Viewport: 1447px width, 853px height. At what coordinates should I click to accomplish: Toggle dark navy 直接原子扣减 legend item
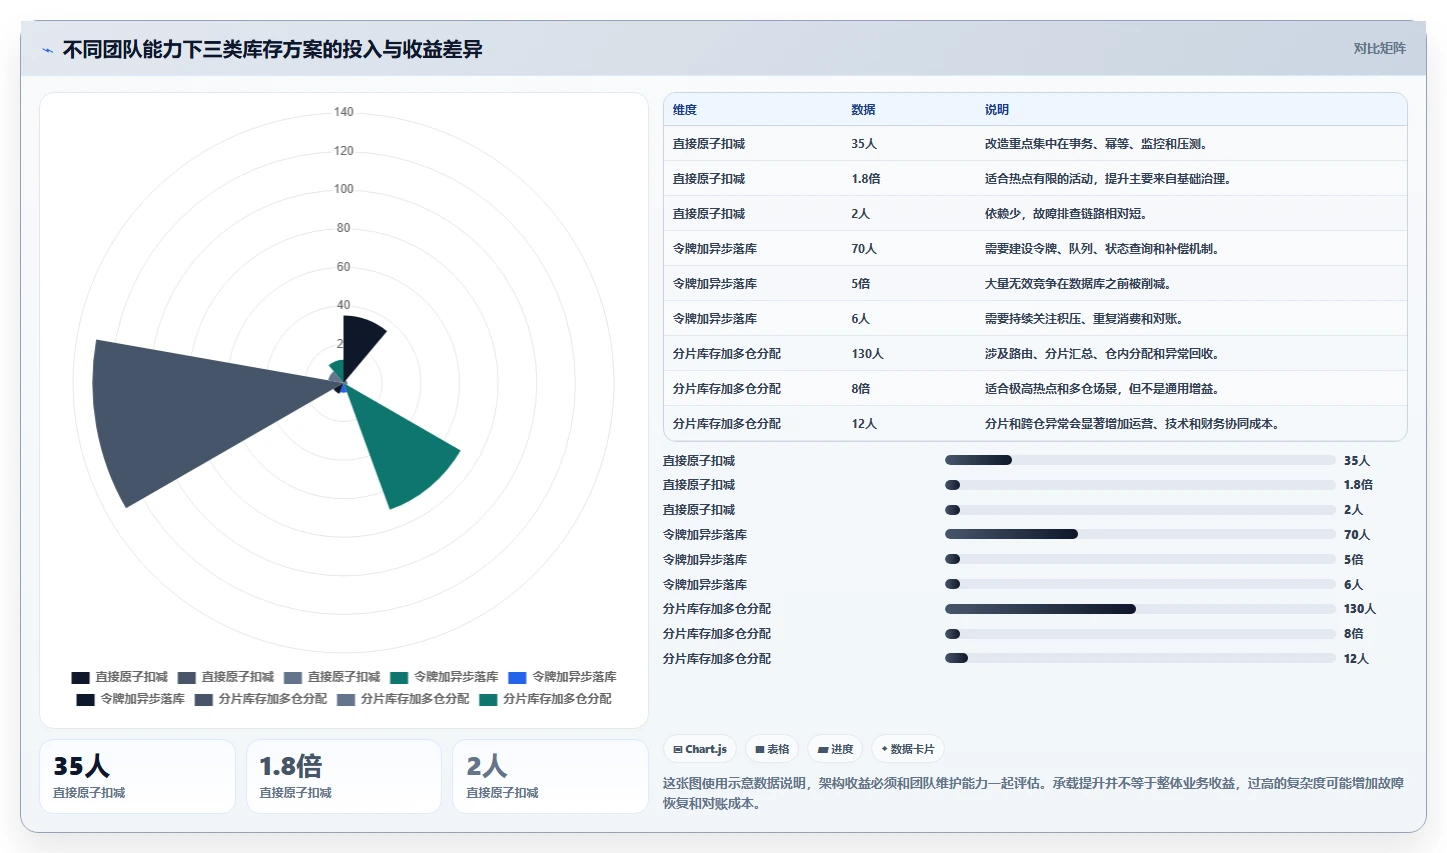click(x=120, y=677)
